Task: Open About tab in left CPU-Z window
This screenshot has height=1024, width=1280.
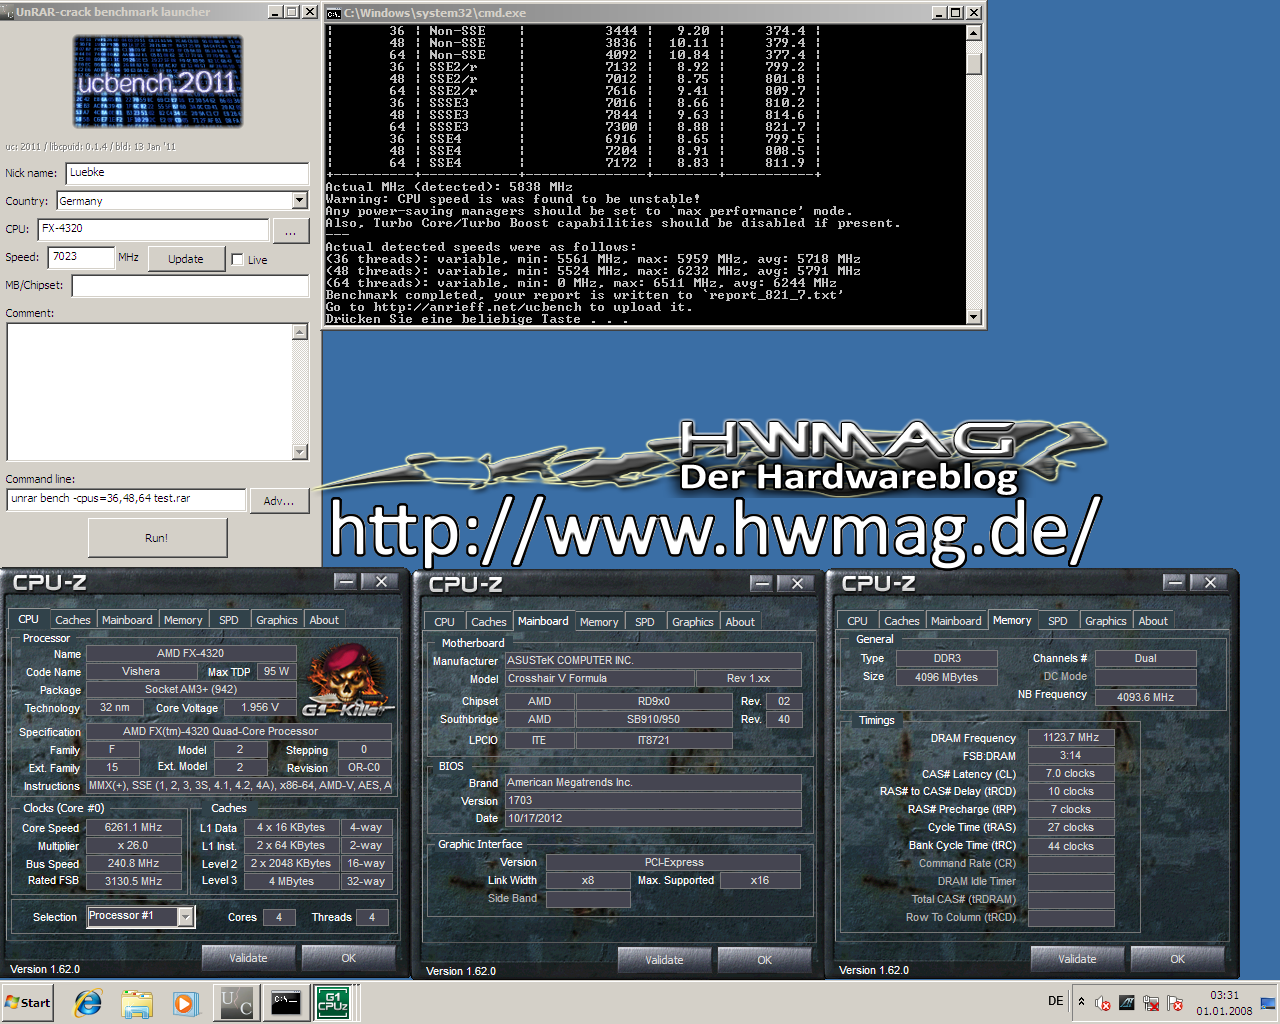Action: click(324, 620)
